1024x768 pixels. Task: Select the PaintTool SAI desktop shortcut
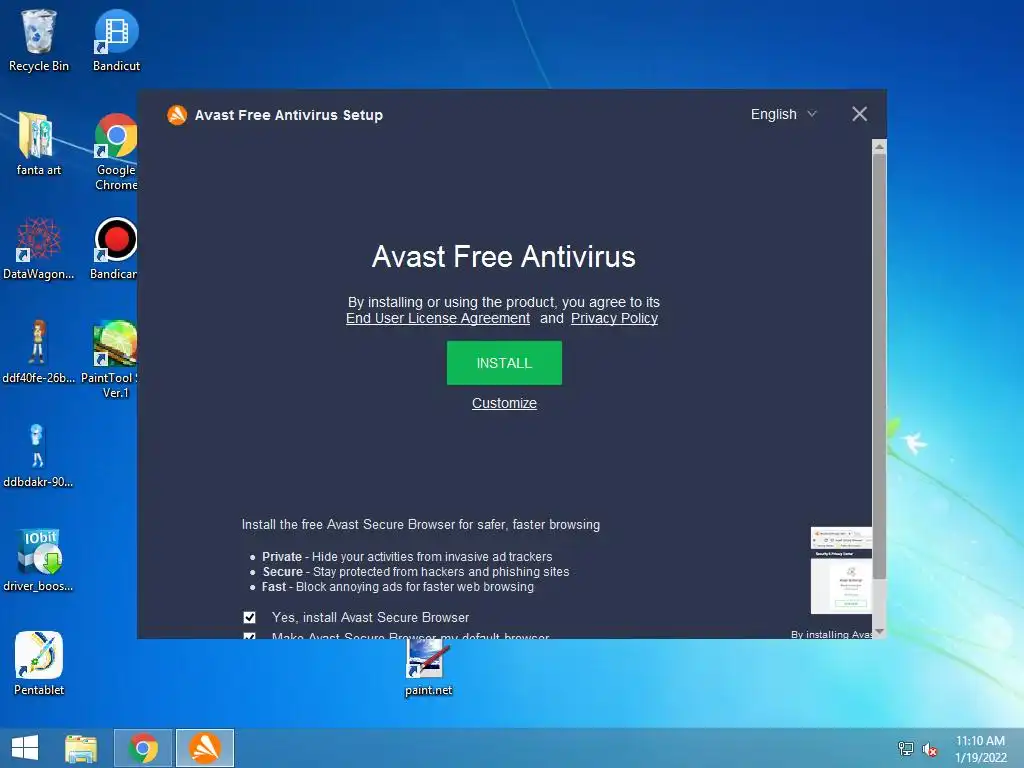tap(111, 359)
